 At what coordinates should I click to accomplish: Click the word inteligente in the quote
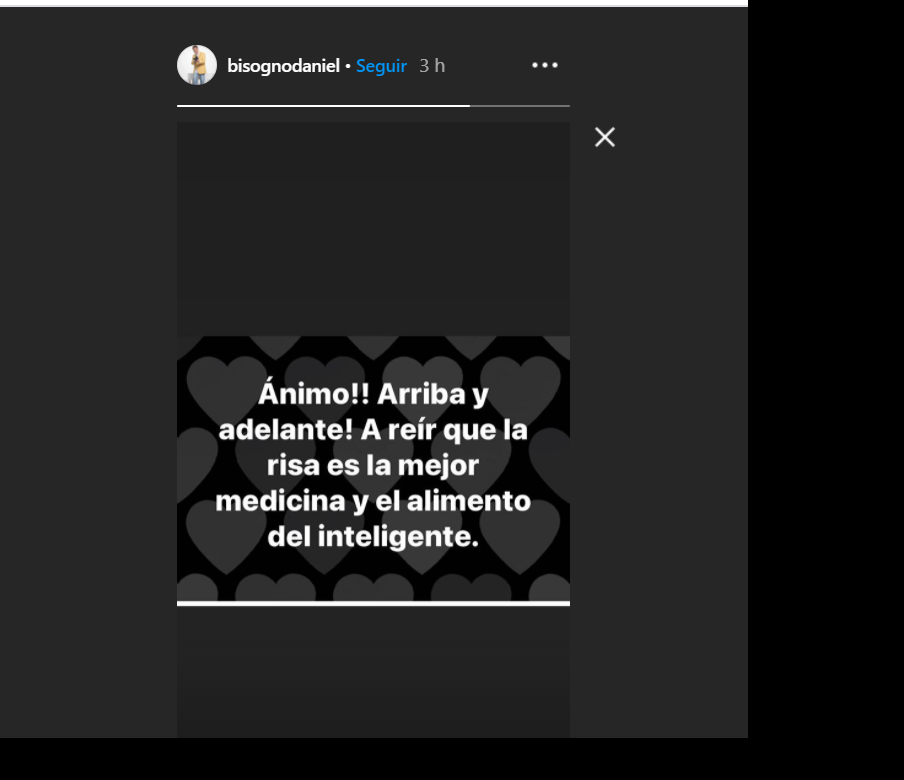pos(398,537)
